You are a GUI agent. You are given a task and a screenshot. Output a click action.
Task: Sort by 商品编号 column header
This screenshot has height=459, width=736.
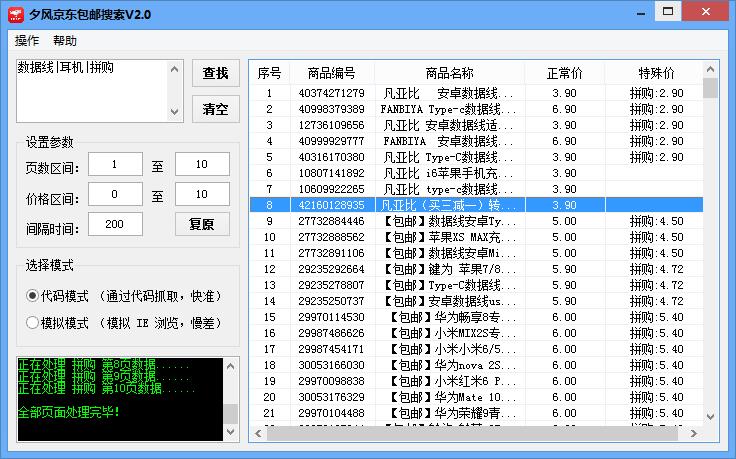(x=332, y=73)
